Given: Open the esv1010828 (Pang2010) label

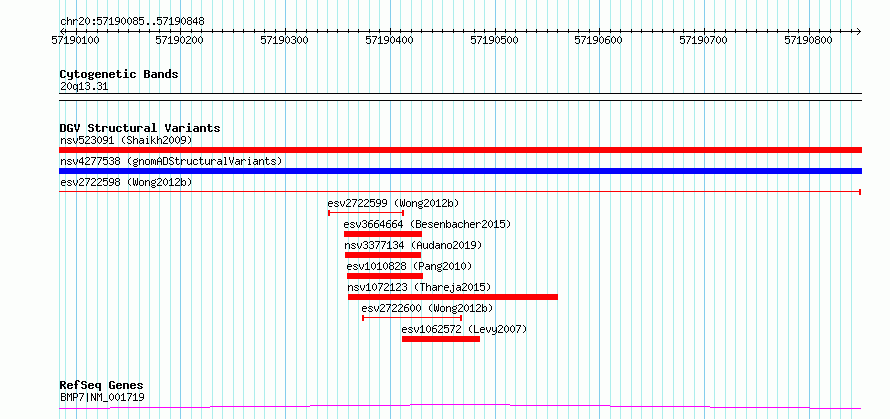Looking at the screenshot, I should coord(409,266).
